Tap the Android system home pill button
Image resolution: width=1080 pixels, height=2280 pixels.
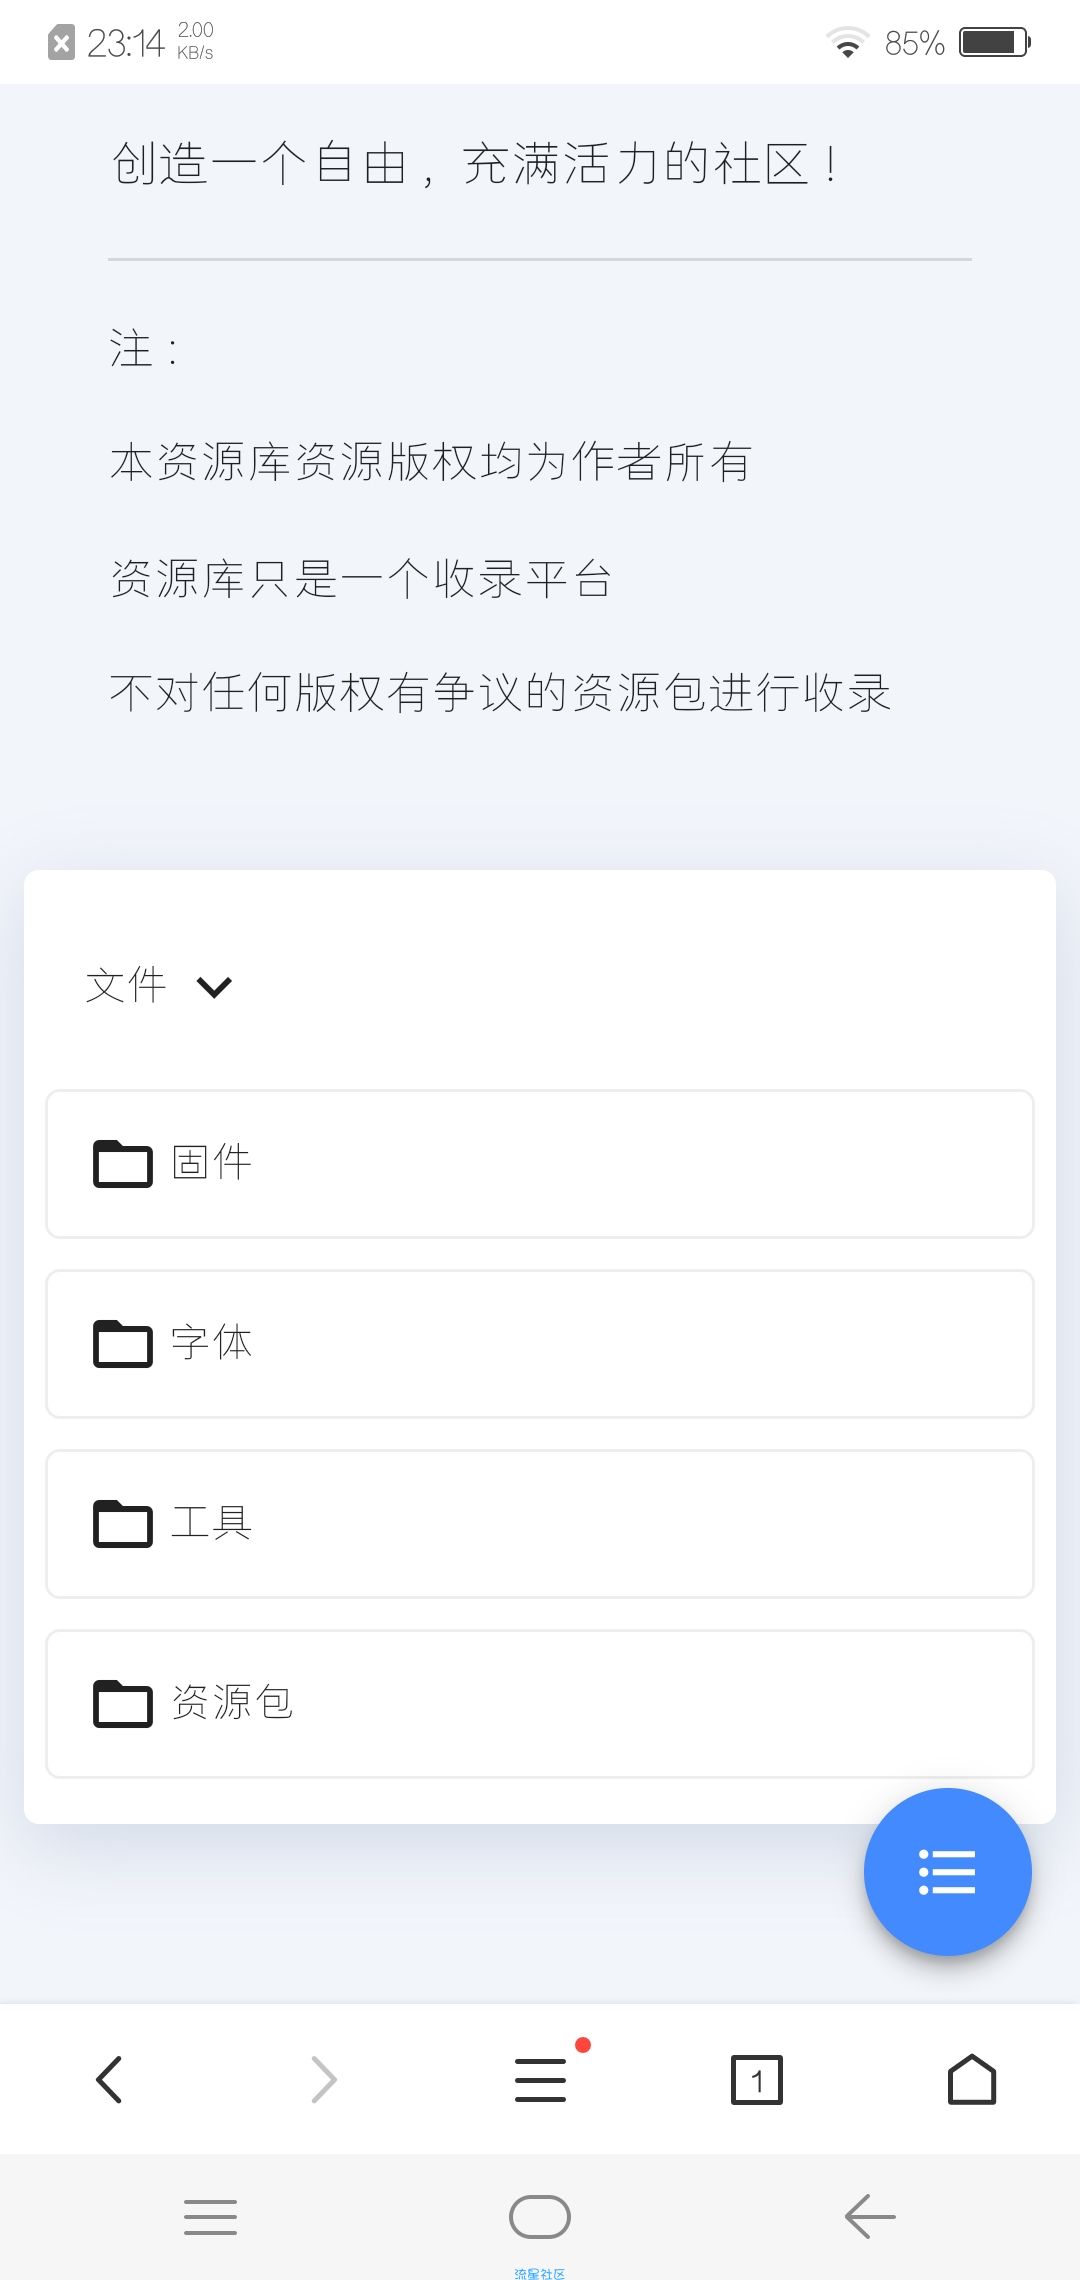(540, 2217)
